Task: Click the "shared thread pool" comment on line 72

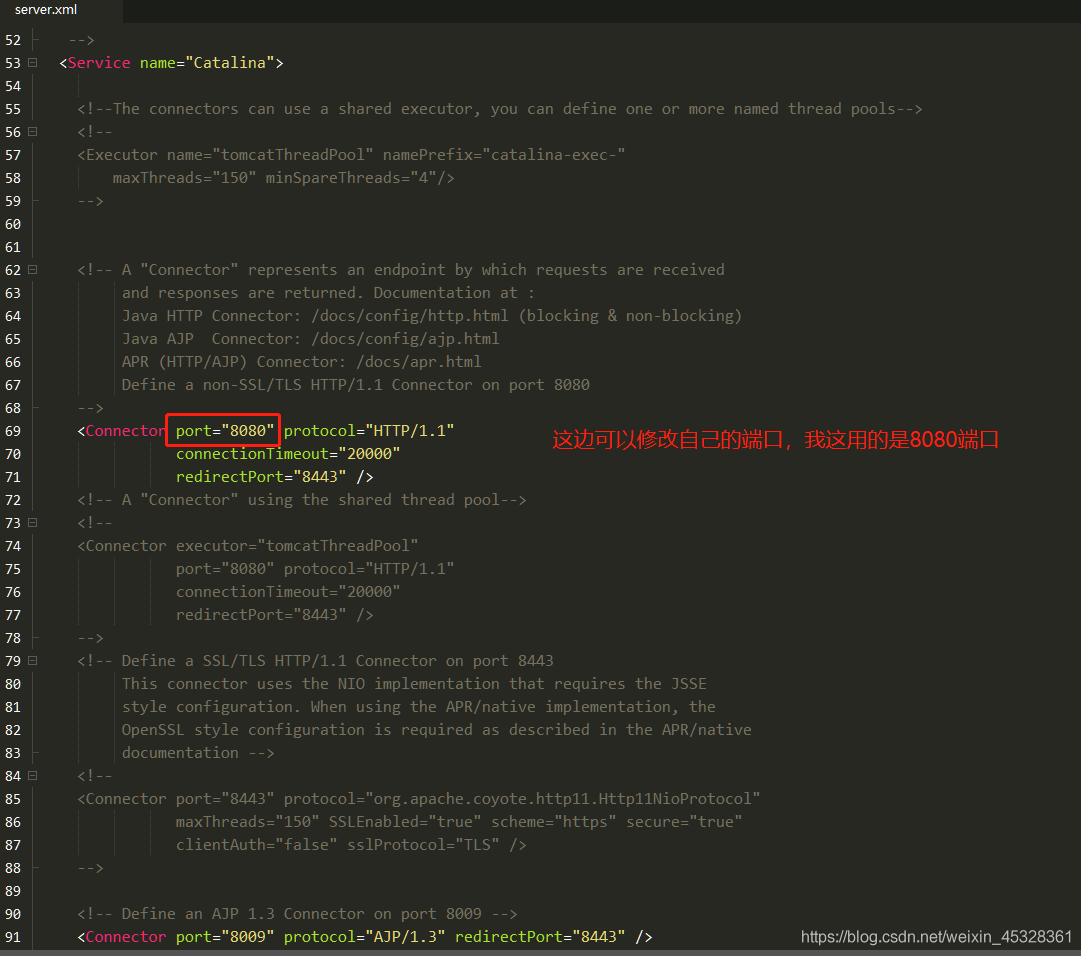Action: tap(301, 500)
